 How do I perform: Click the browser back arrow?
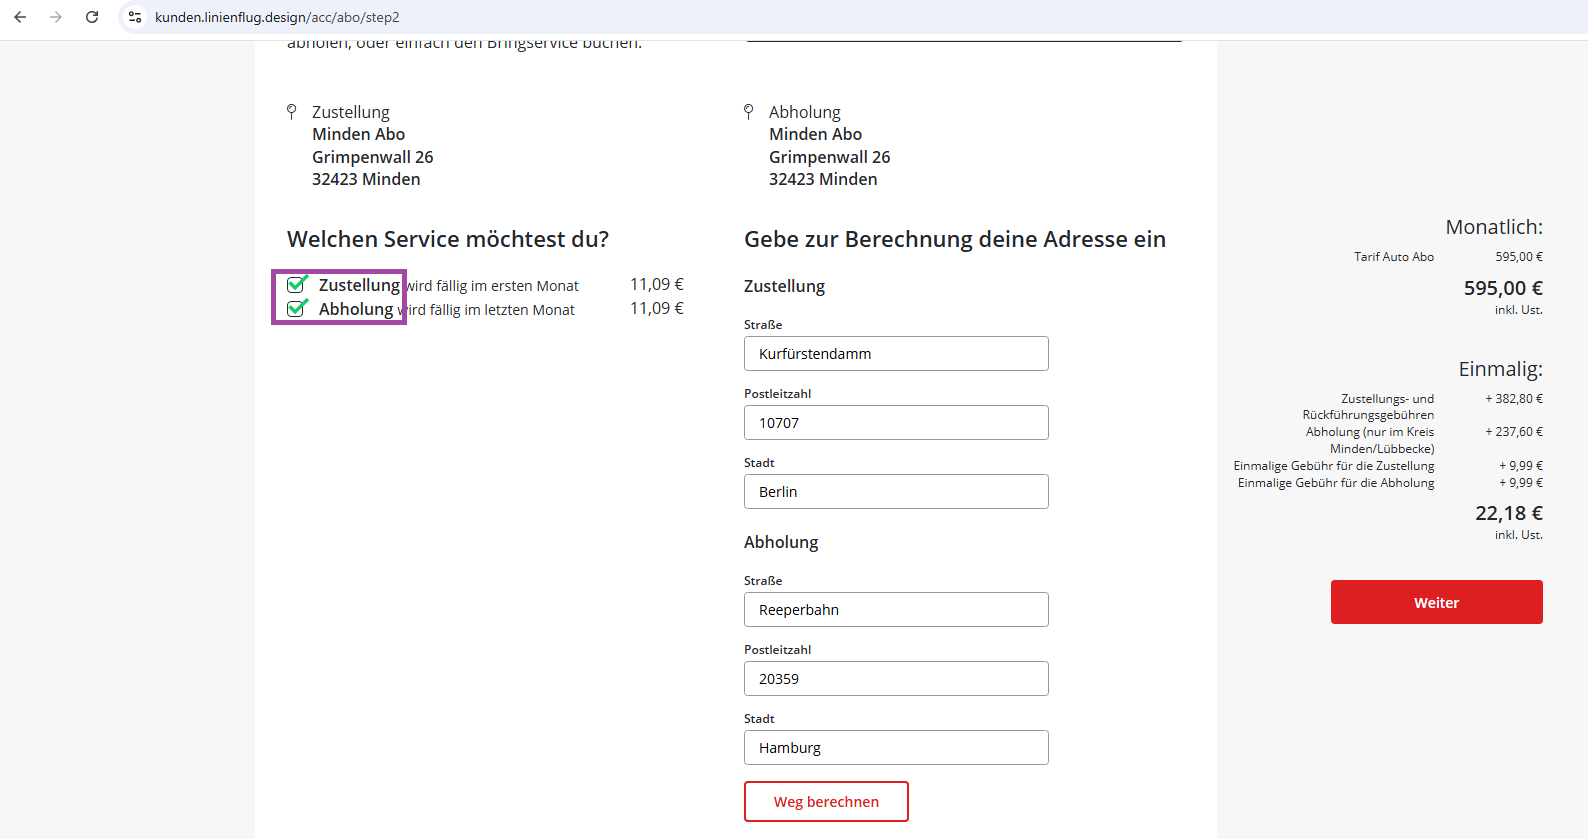point(20,17)
